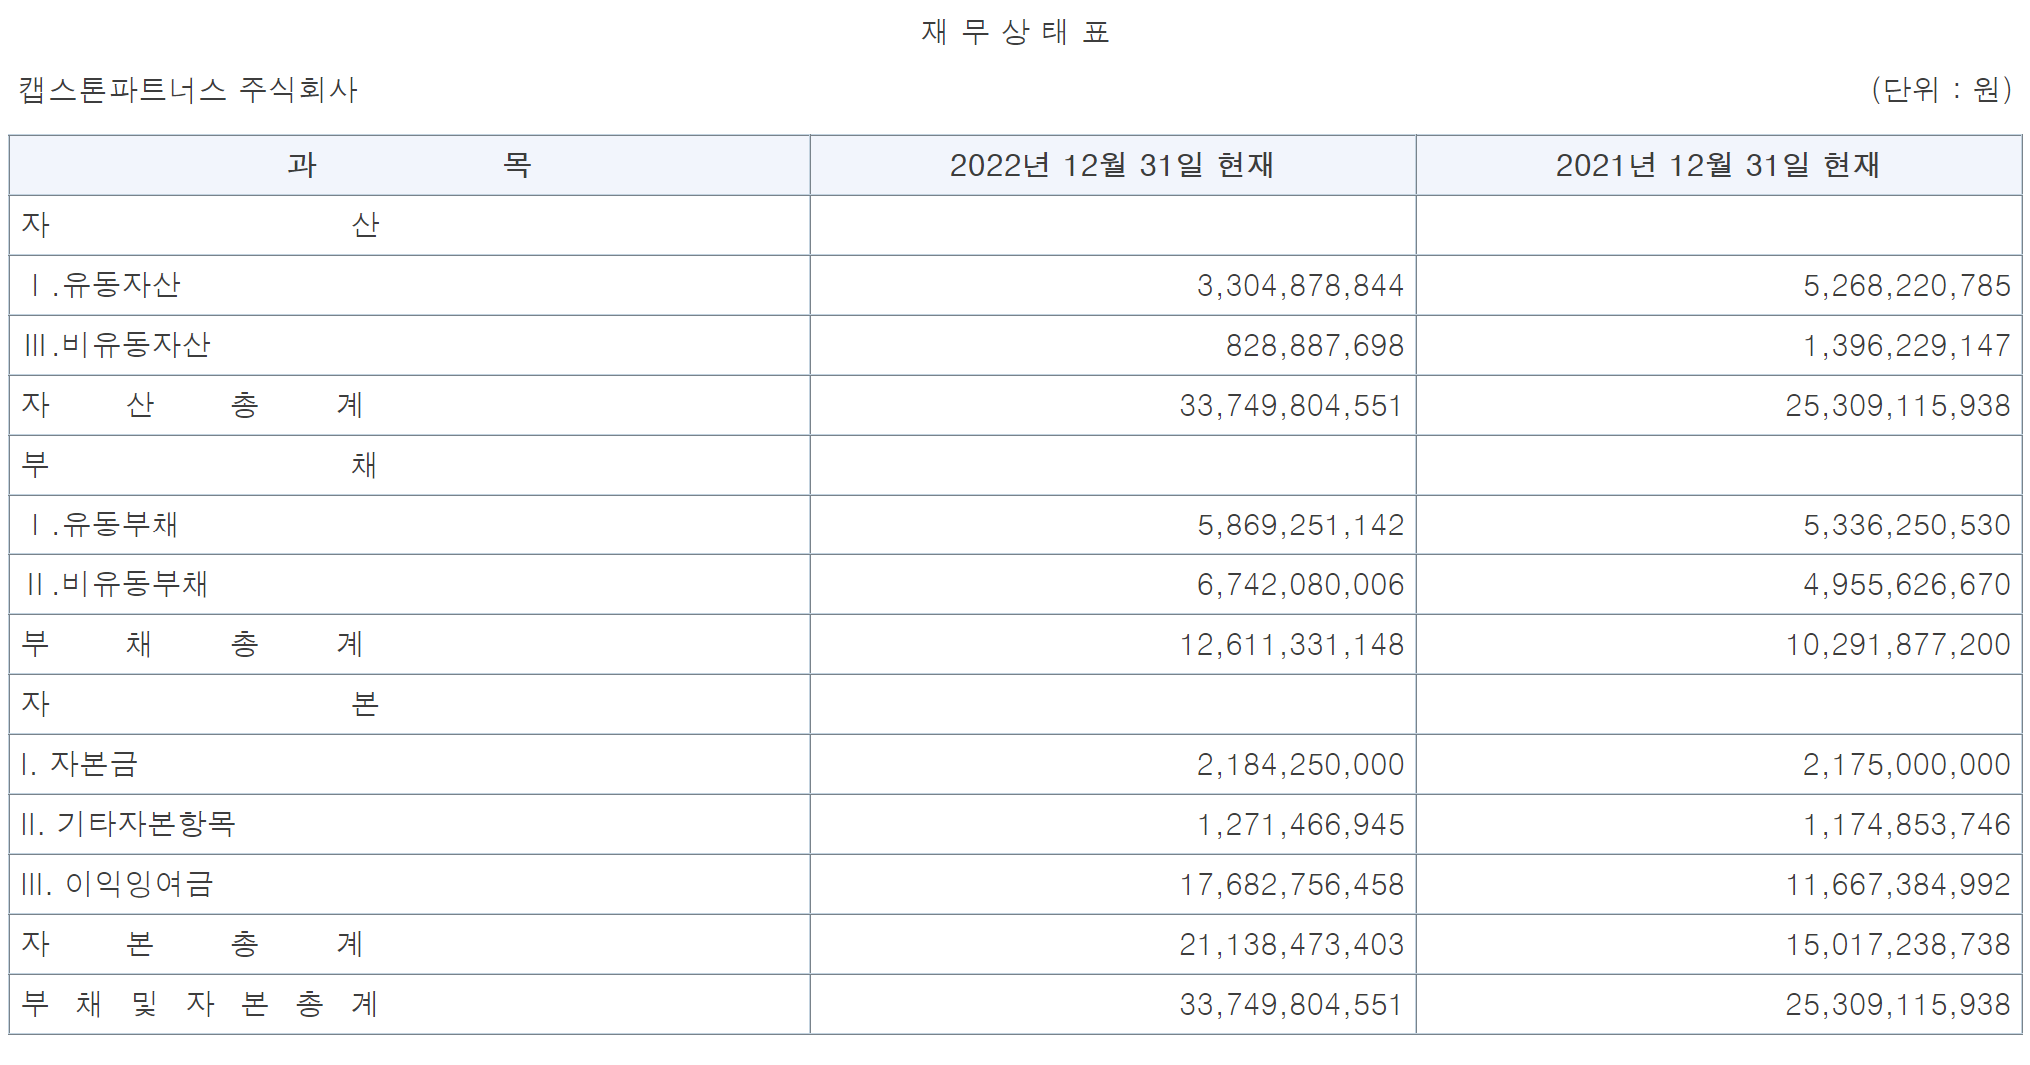Select row label Ⅲ.비유동자산
This screenshot has height=1065, width=2030.
point(117,345)
